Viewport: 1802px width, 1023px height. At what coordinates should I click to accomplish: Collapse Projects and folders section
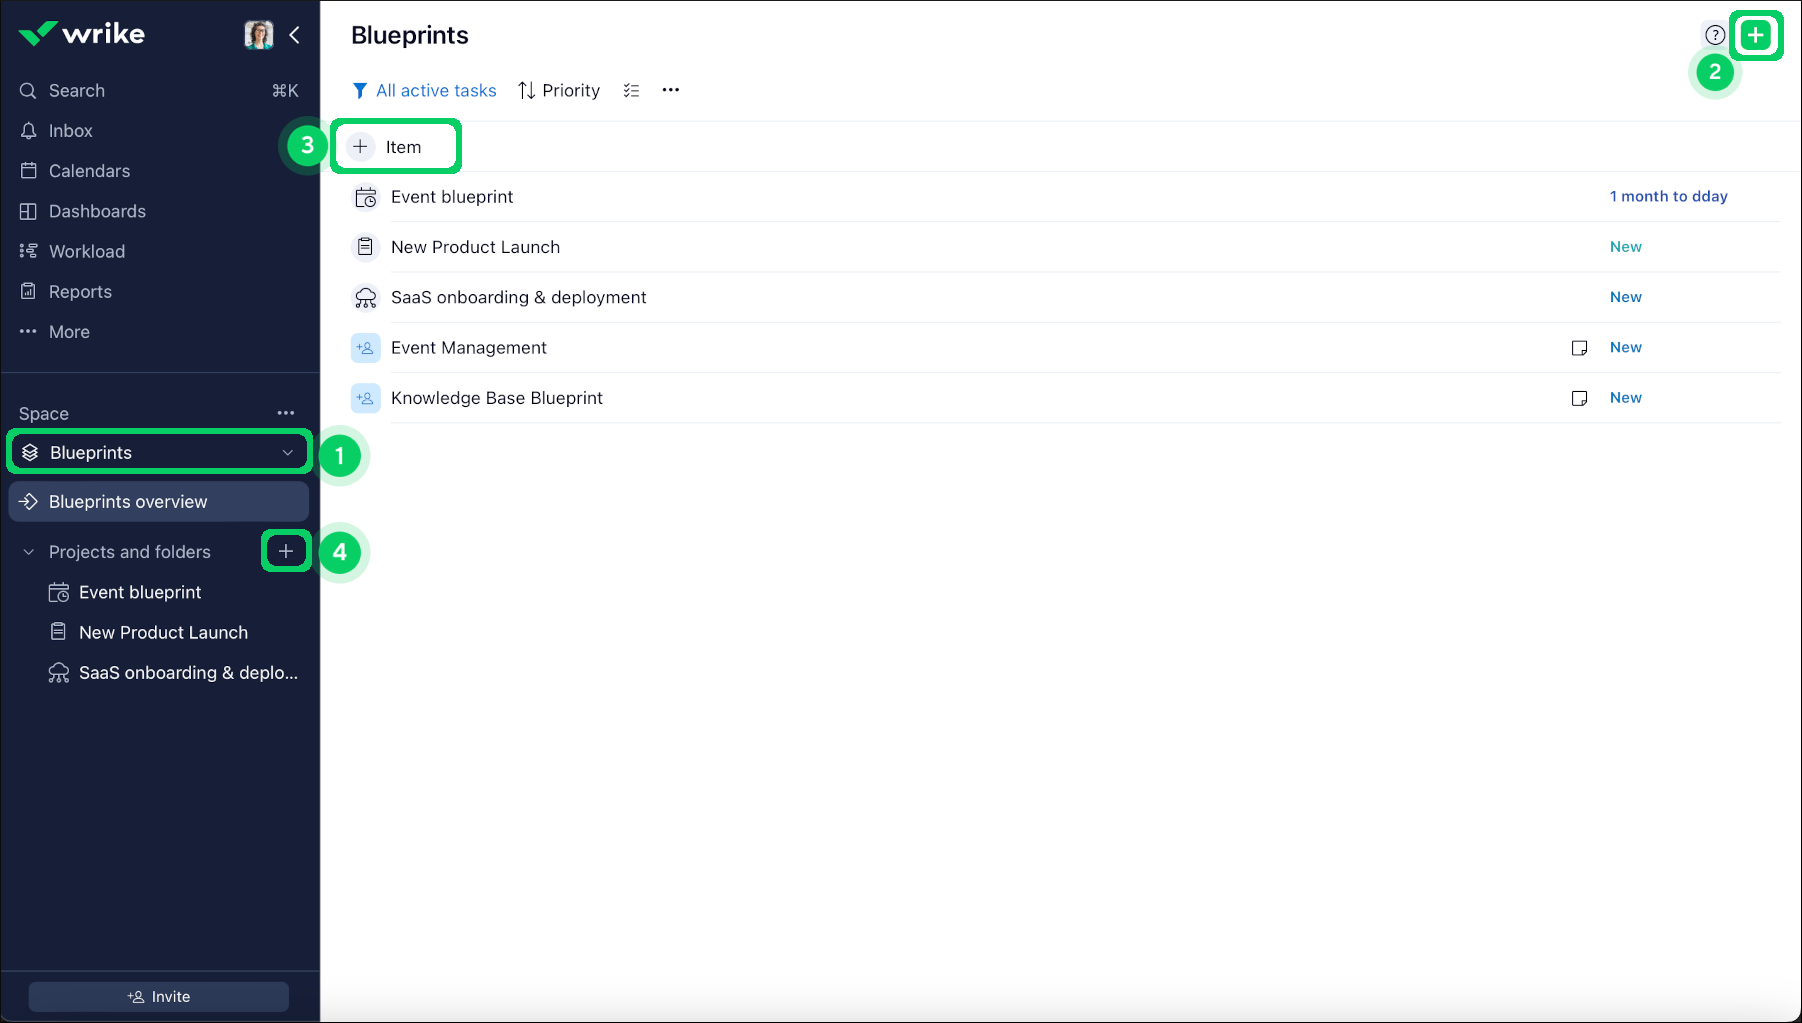coord(28,552)
